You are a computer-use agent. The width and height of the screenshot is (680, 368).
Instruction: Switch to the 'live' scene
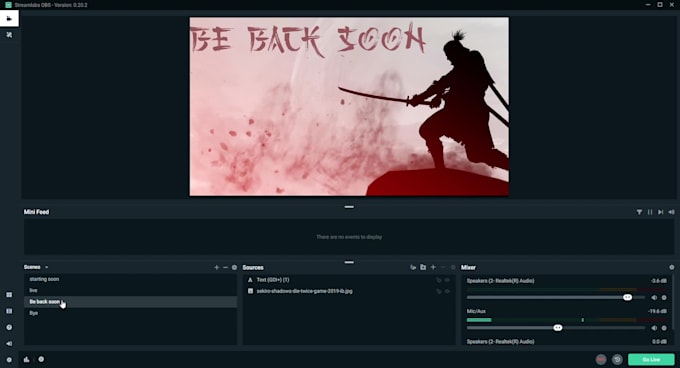(130, 290)
